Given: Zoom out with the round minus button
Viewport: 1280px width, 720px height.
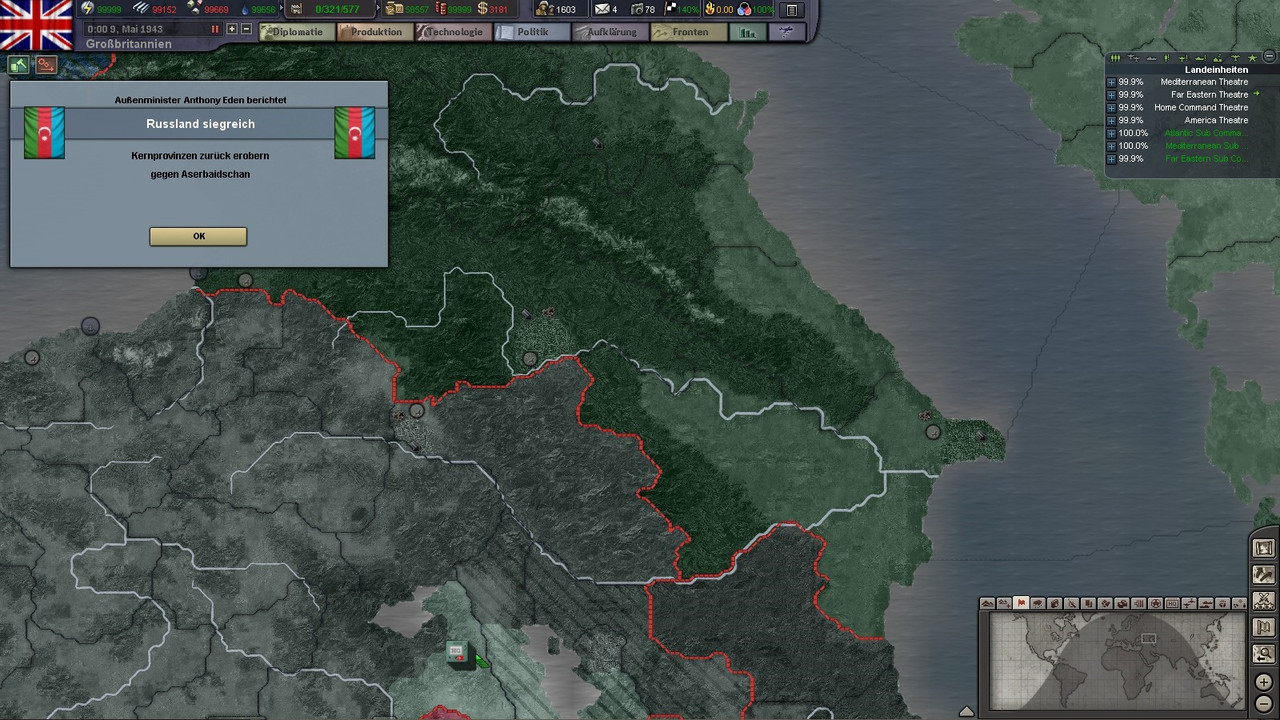Looking at the screenshot, I should pyautogui.click(x=1264, y=703).
